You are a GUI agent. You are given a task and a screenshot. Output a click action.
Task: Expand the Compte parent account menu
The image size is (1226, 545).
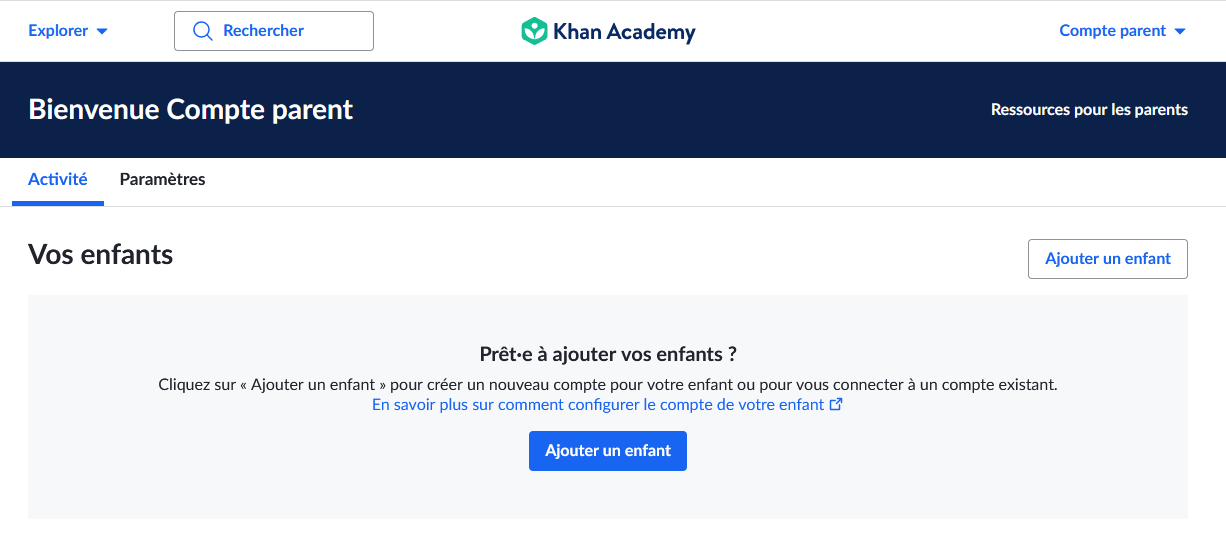point(1123,31)
